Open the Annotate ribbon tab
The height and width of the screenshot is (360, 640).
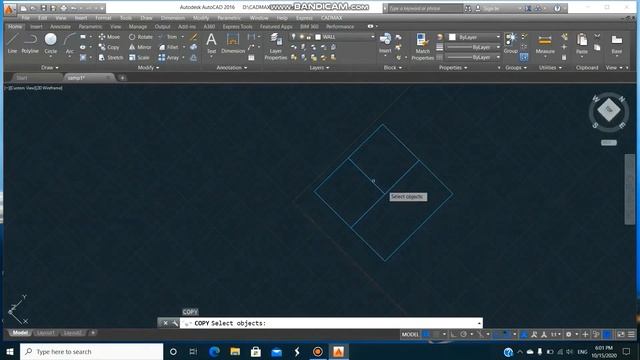pos(60,27)
